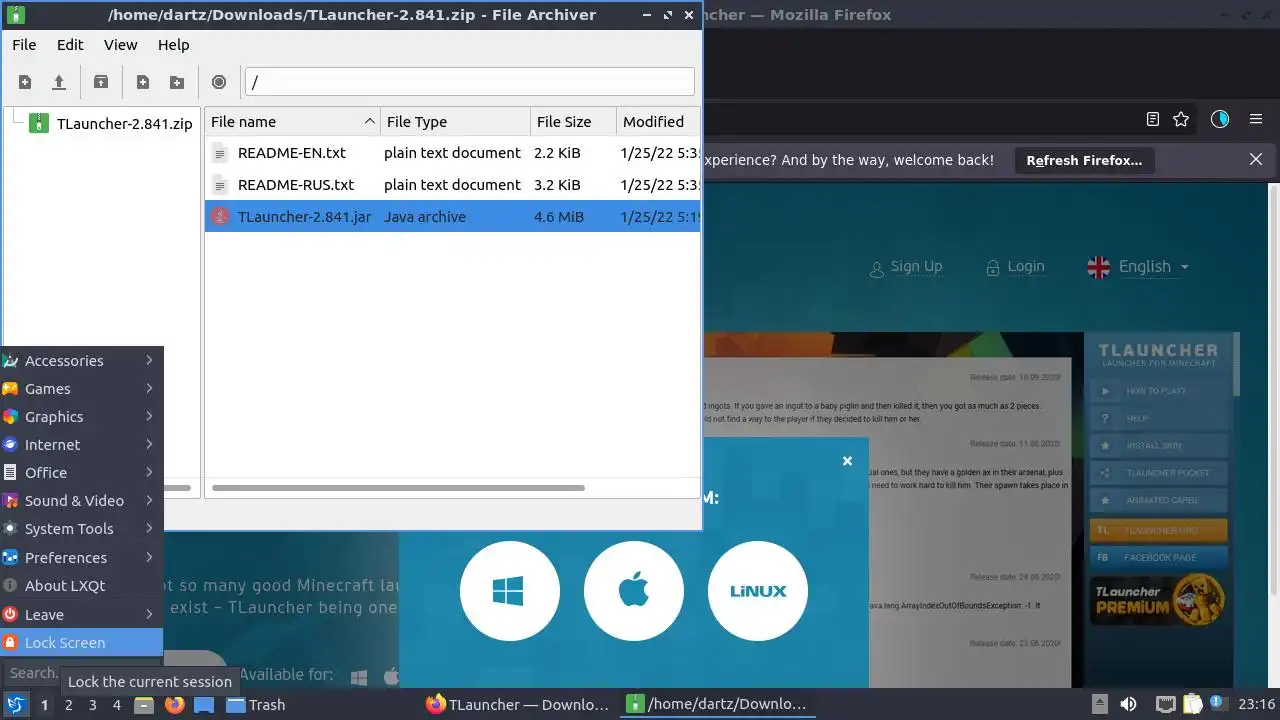Image resolution: width=1280 pixels, height=720 pixels.
Task: Select the TLauncher-2.841.zip tree node
Action: pyautogui.click(x=124, y=124)
